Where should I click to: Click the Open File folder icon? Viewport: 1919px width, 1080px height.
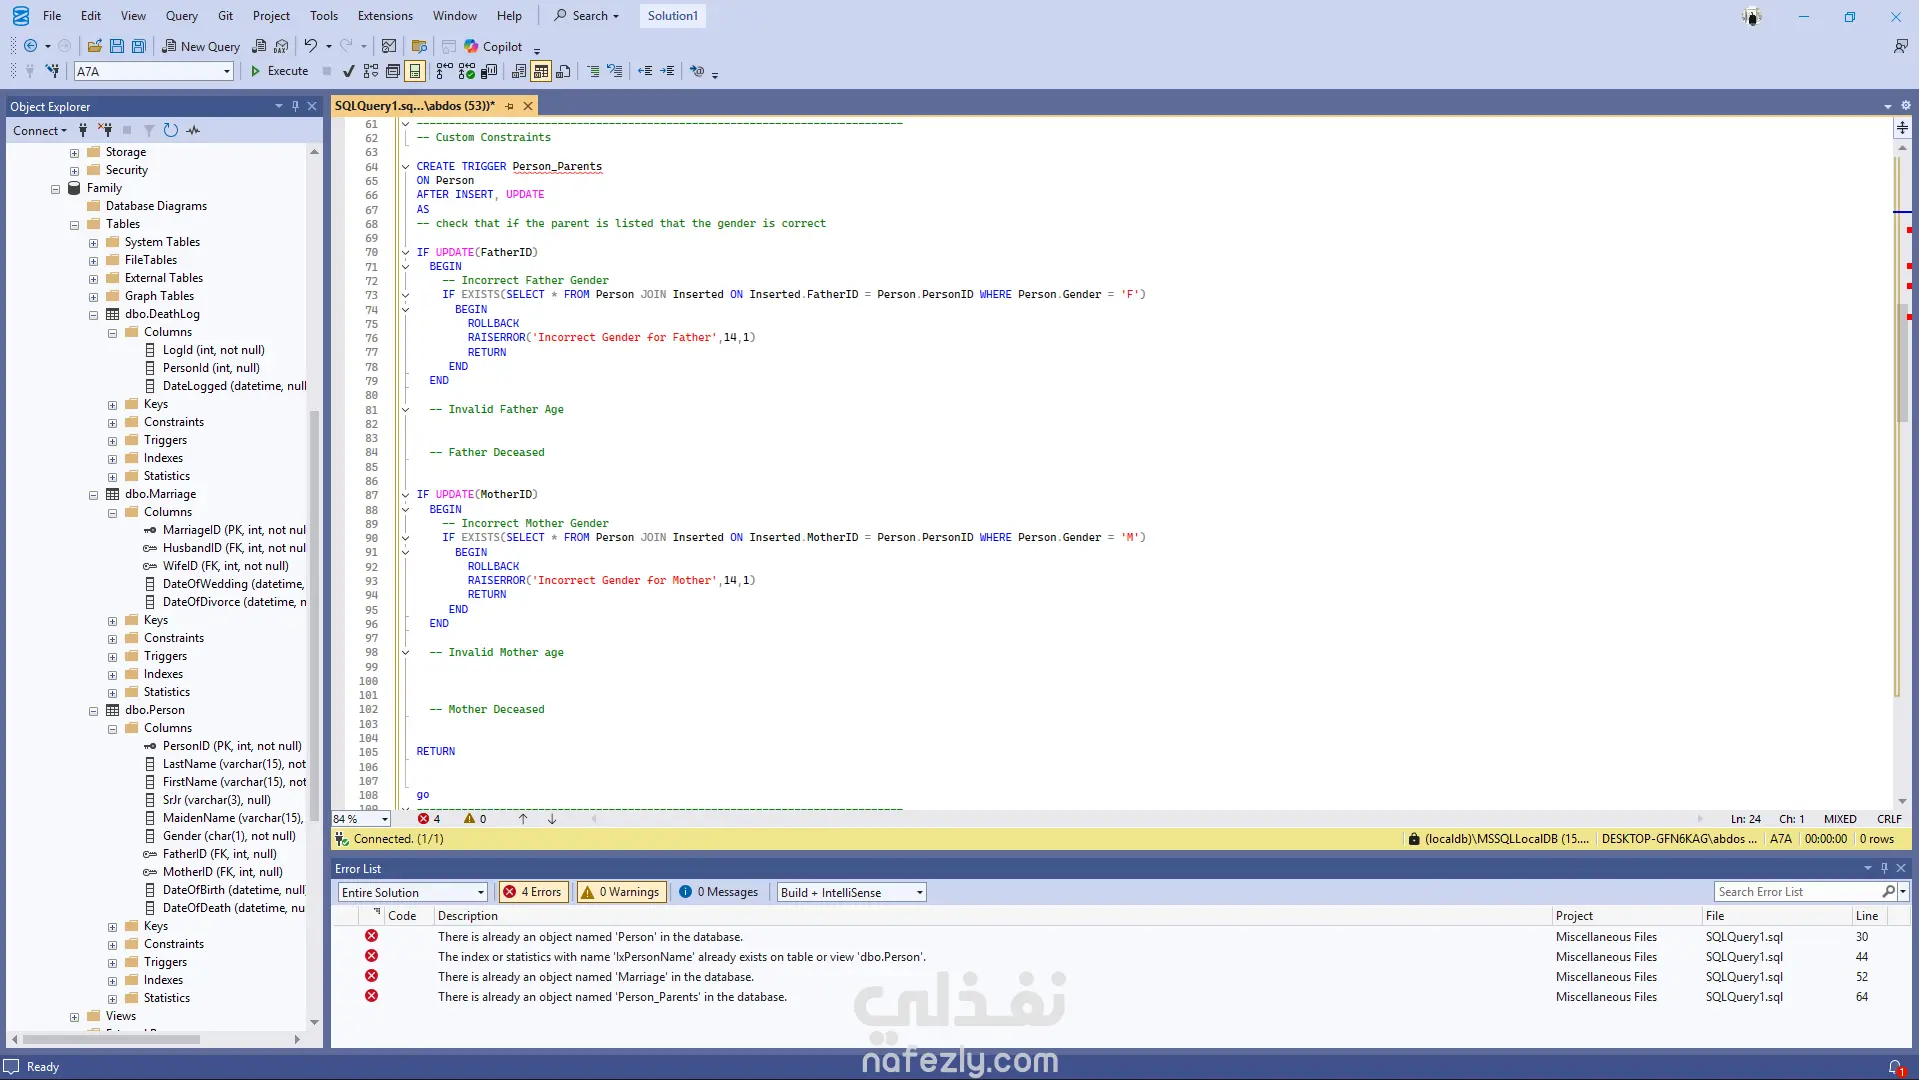tap(95, 46)
